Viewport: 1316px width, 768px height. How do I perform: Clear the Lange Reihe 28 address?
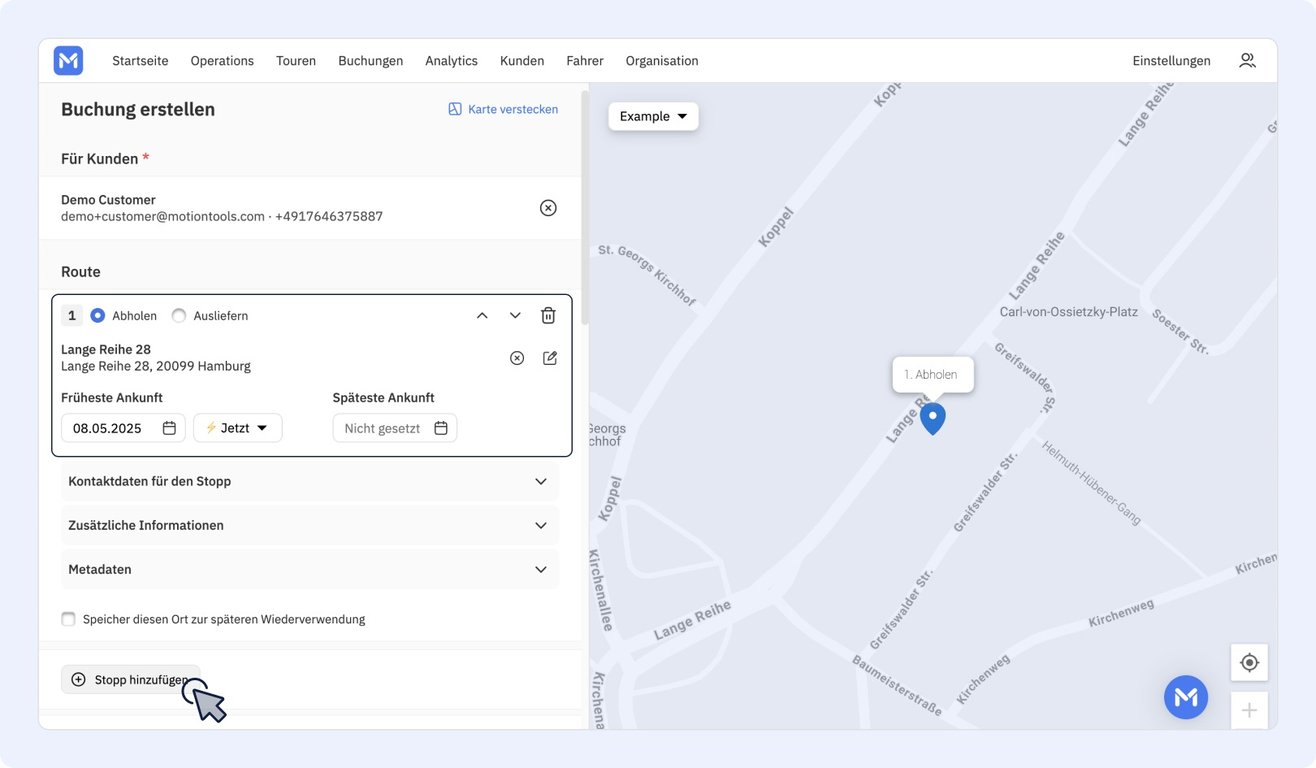517,358
